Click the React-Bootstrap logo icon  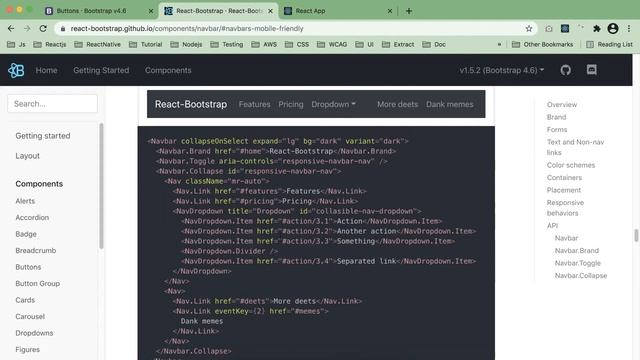(x=16, y=70)
